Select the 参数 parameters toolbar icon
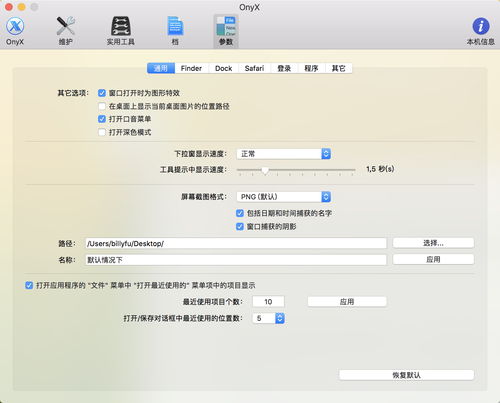The width and height of the screenshot is (500, 403). [226, 31]
